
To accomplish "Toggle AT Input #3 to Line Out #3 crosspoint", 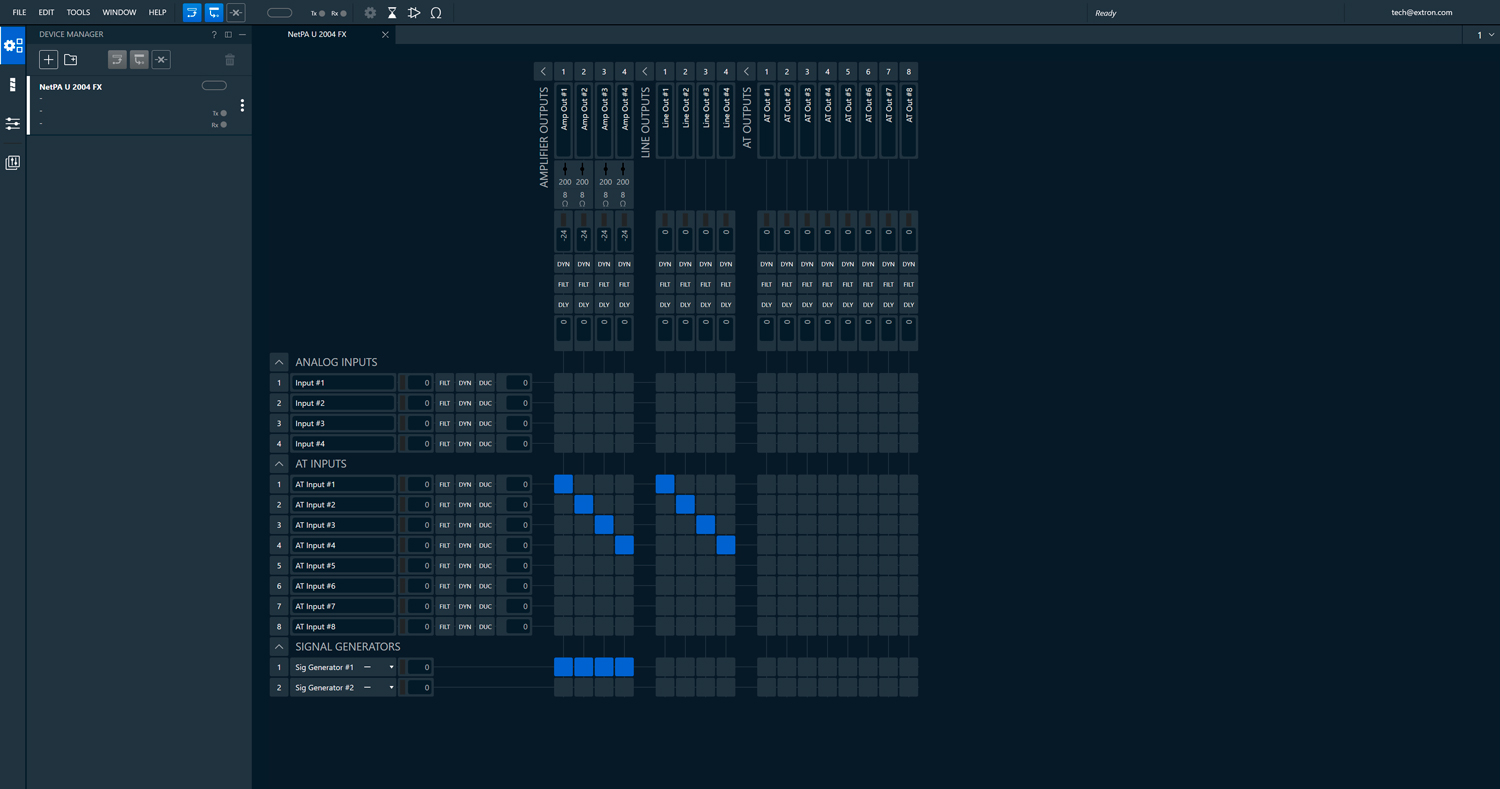I will [x=705, y=524].
